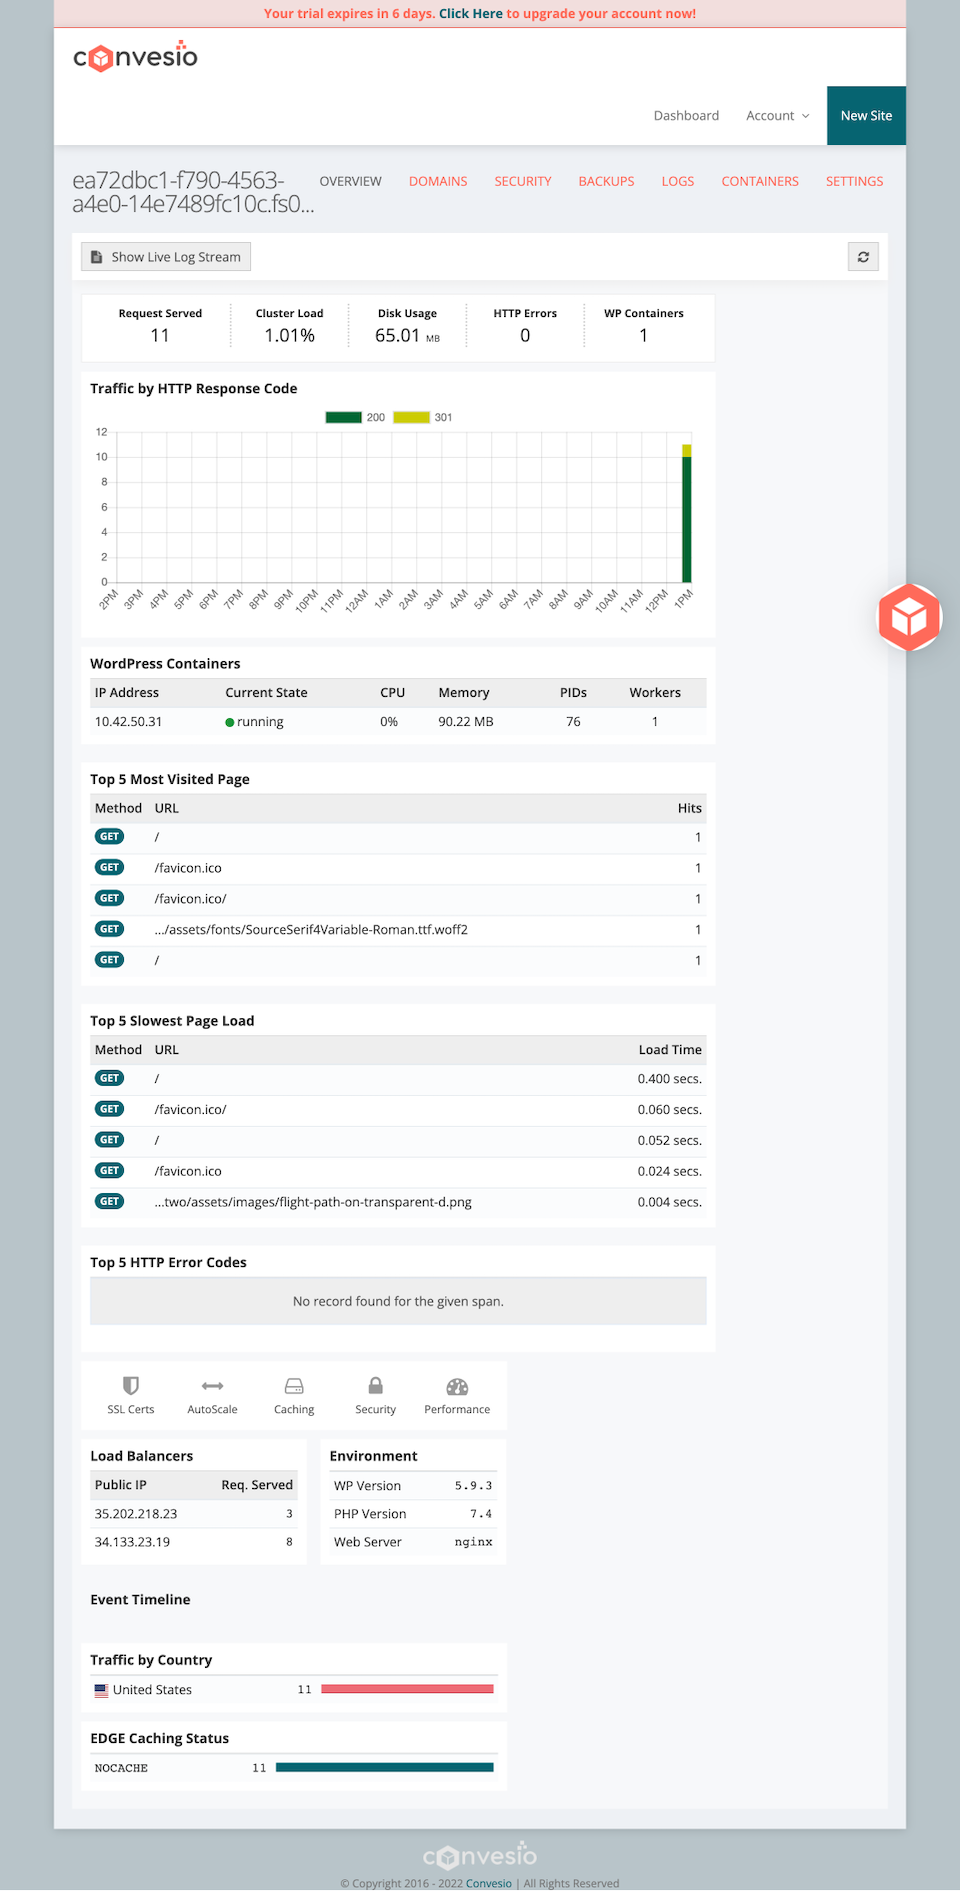Click the refresh icon button

863,257
